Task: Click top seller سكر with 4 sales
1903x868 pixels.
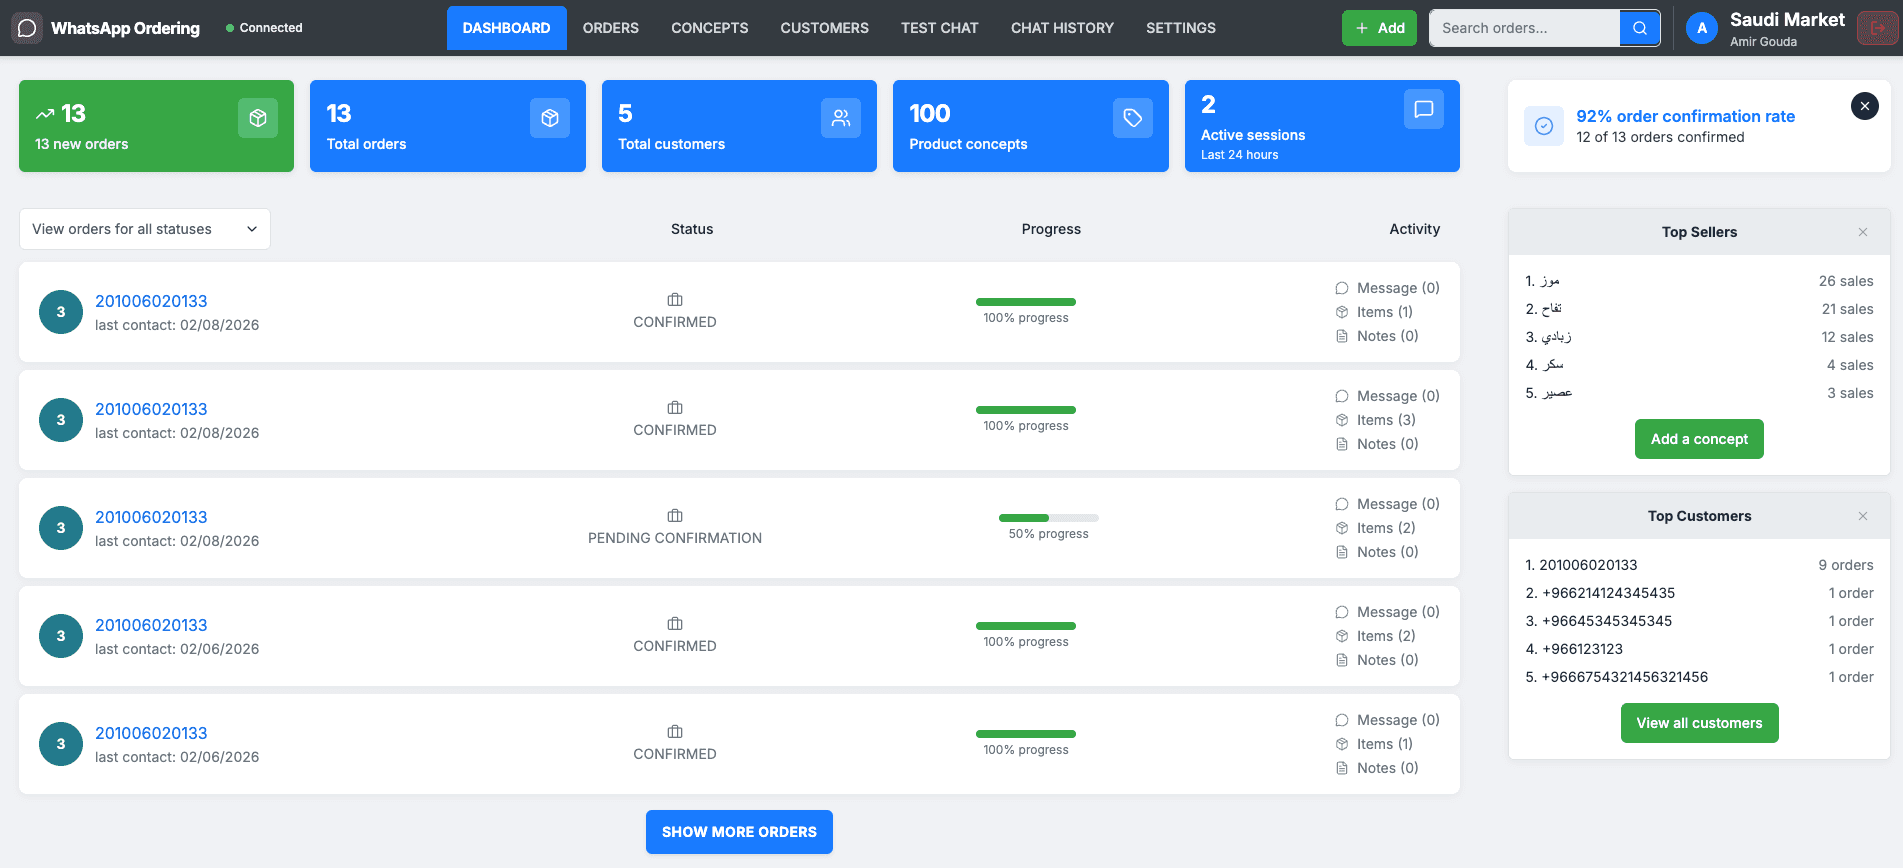Action: (x=1699, y=365)
